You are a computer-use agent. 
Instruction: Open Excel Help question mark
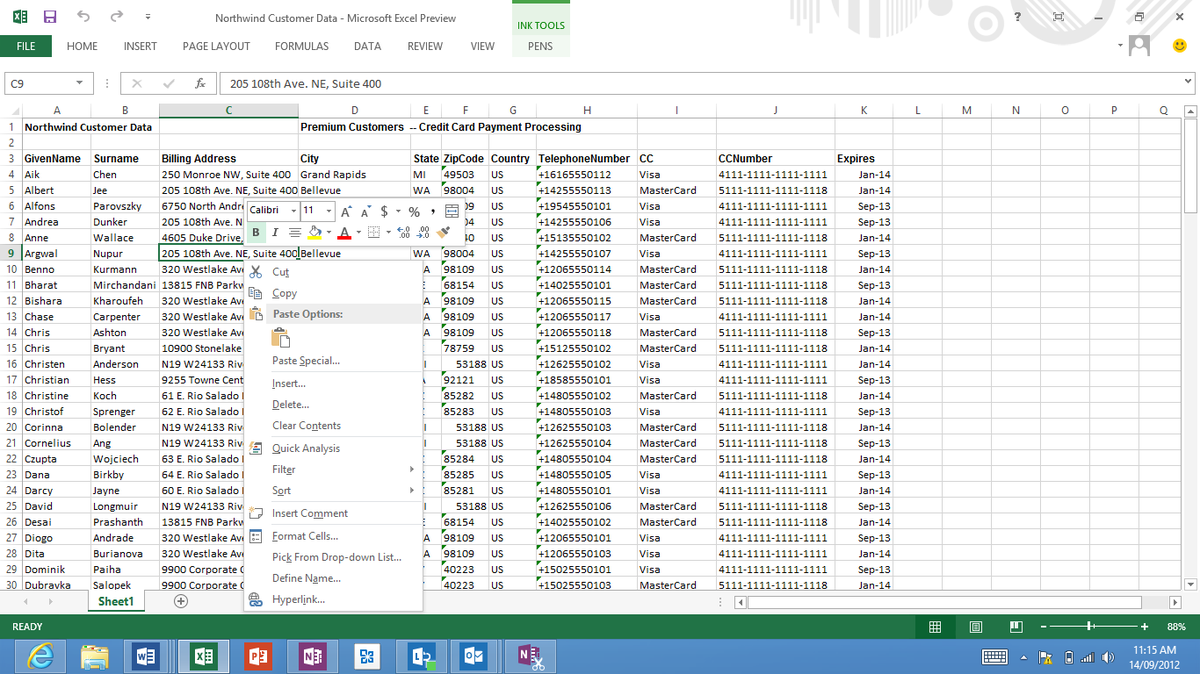[x=1017, y=17]
